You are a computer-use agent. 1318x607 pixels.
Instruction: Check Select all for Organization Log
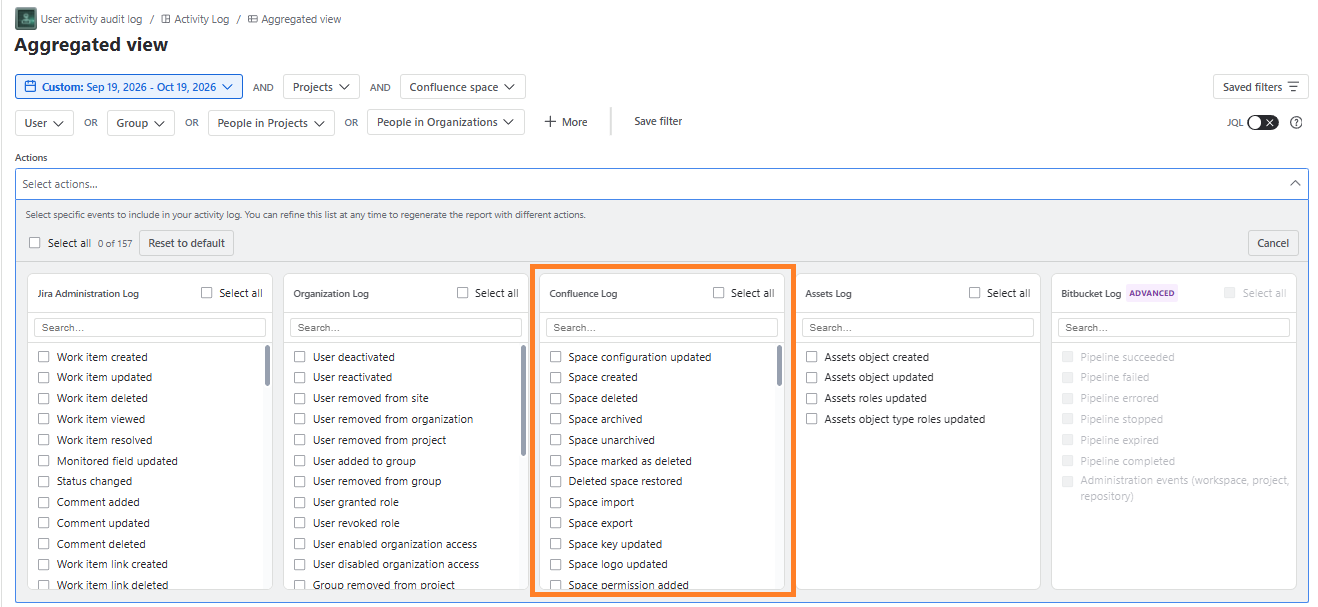463,293
